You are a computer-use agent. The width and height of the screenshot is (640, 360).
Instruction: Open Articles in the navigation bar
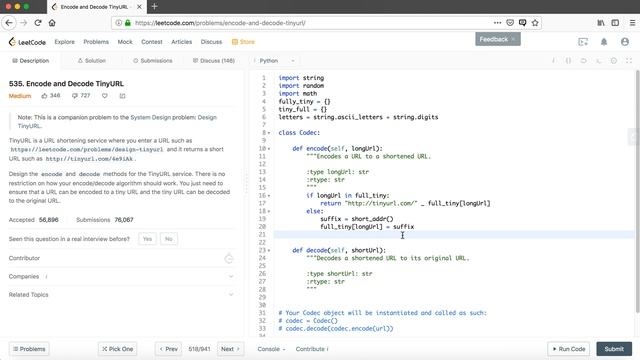click(x=182, y=42)
